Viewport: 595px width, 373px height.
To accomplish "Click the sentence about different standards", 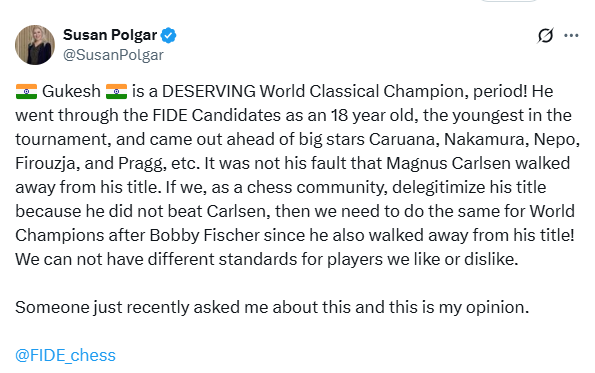I will [x=267, y=259].
